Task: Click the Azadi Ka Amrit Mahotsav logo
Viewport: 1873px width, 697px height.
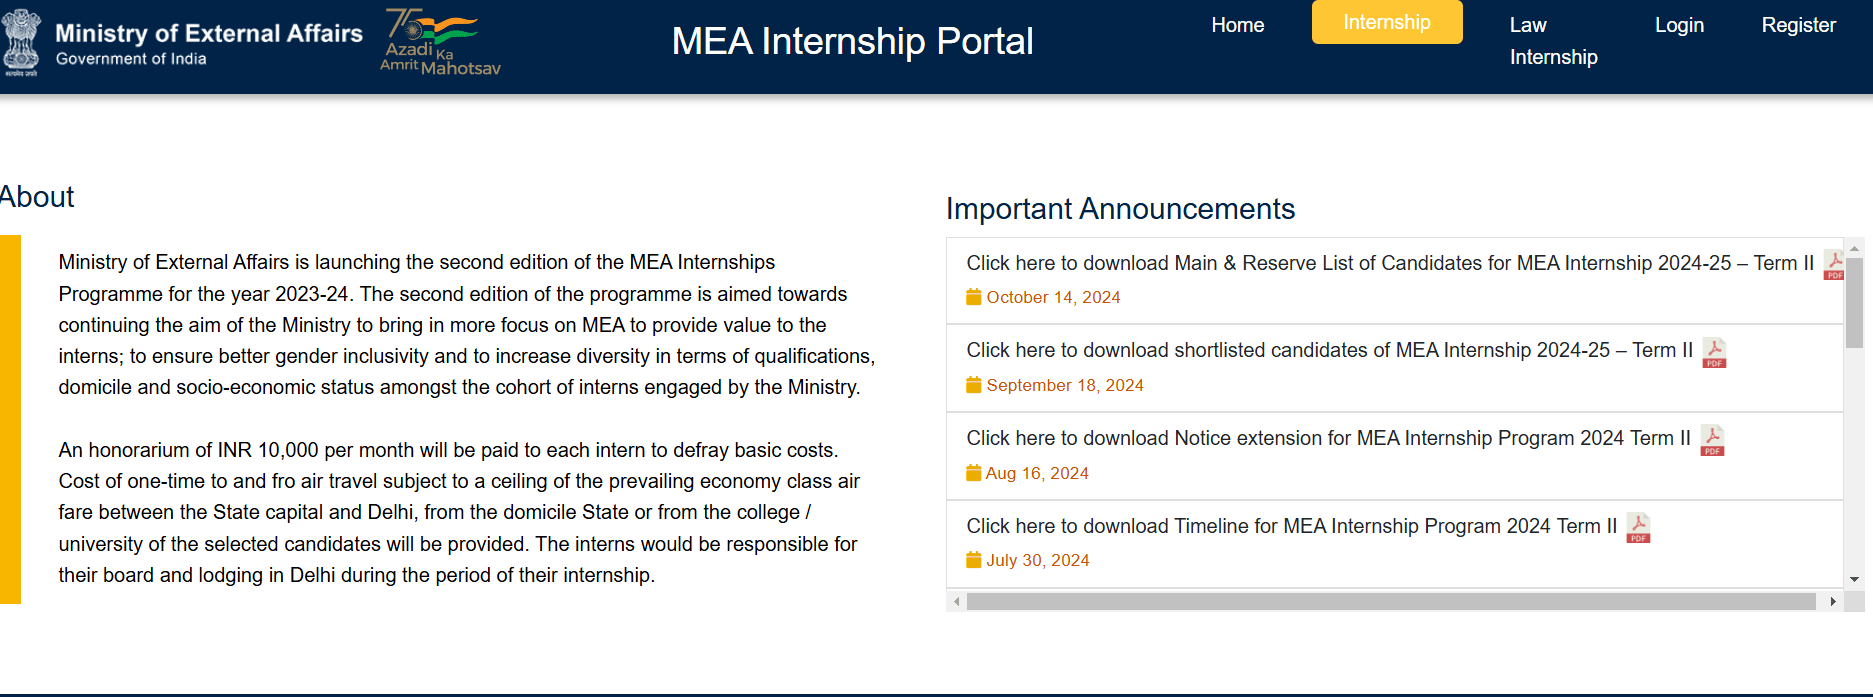Action: (440, 42)
